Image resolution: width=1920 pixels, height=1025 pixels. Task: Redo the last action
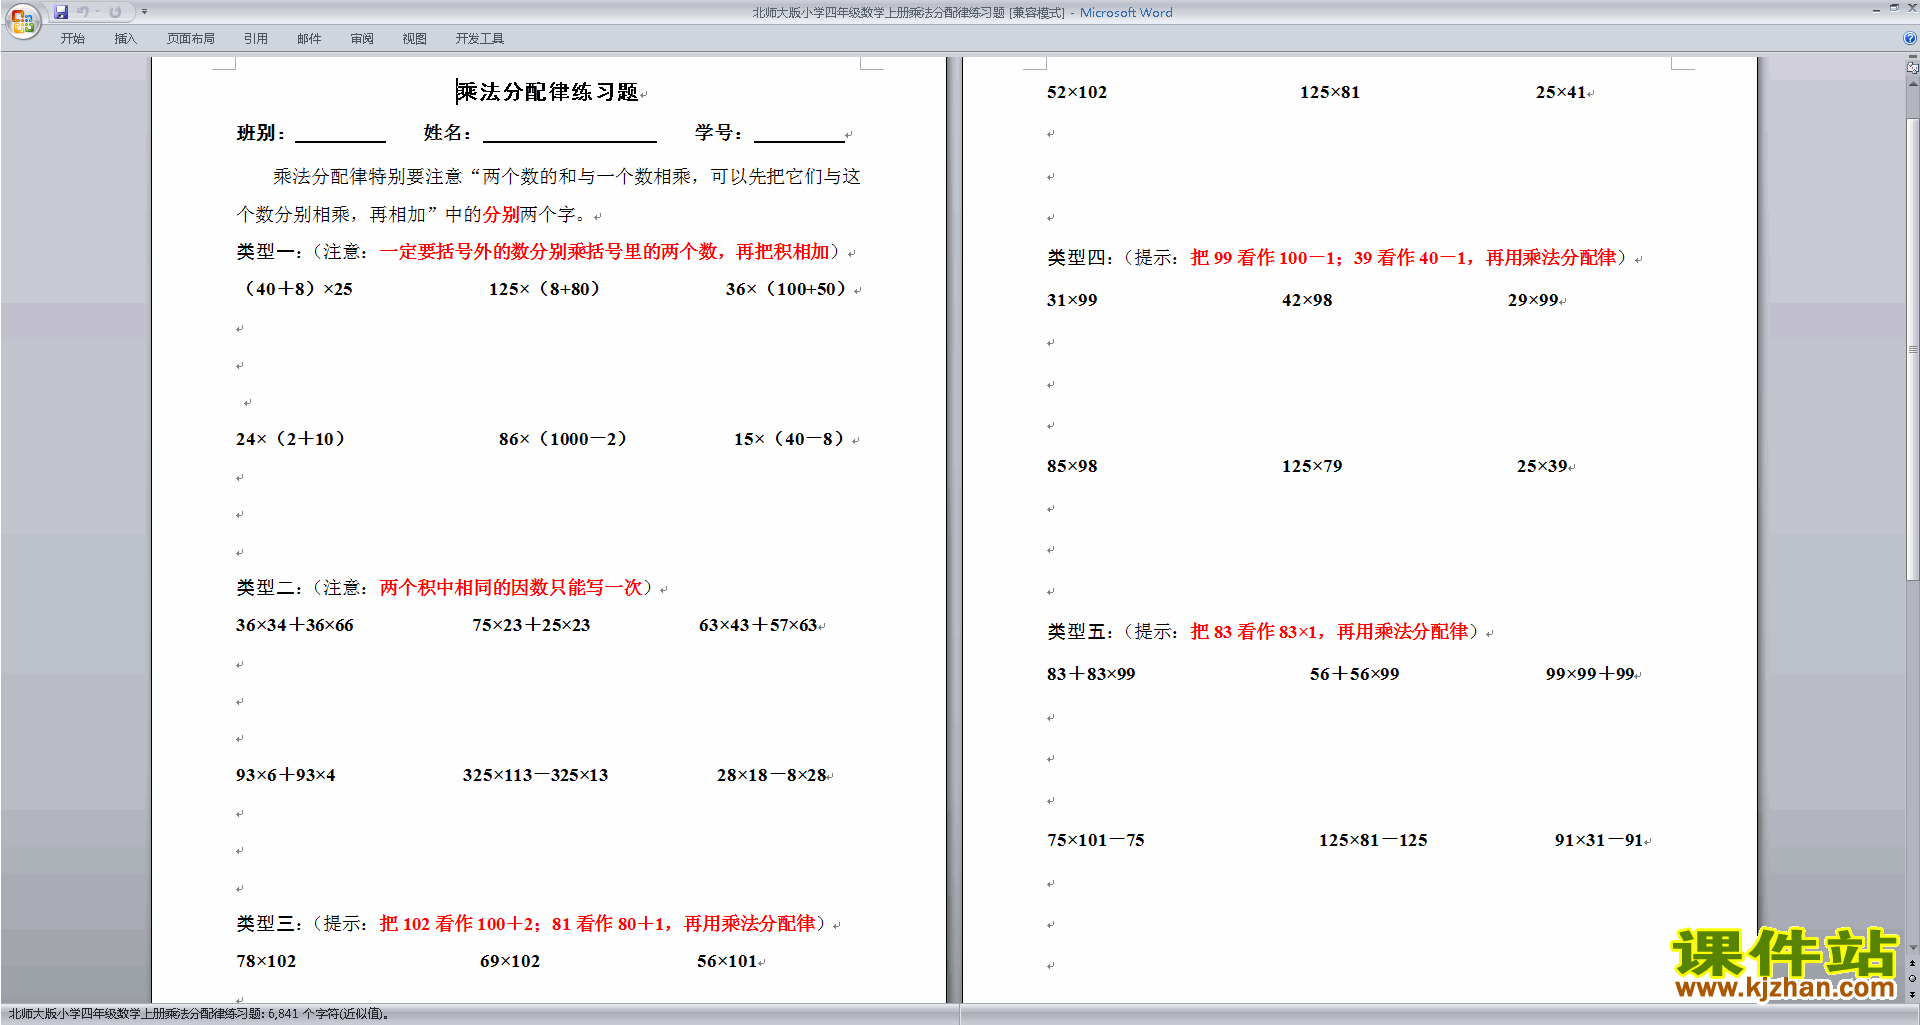point(115,12)
